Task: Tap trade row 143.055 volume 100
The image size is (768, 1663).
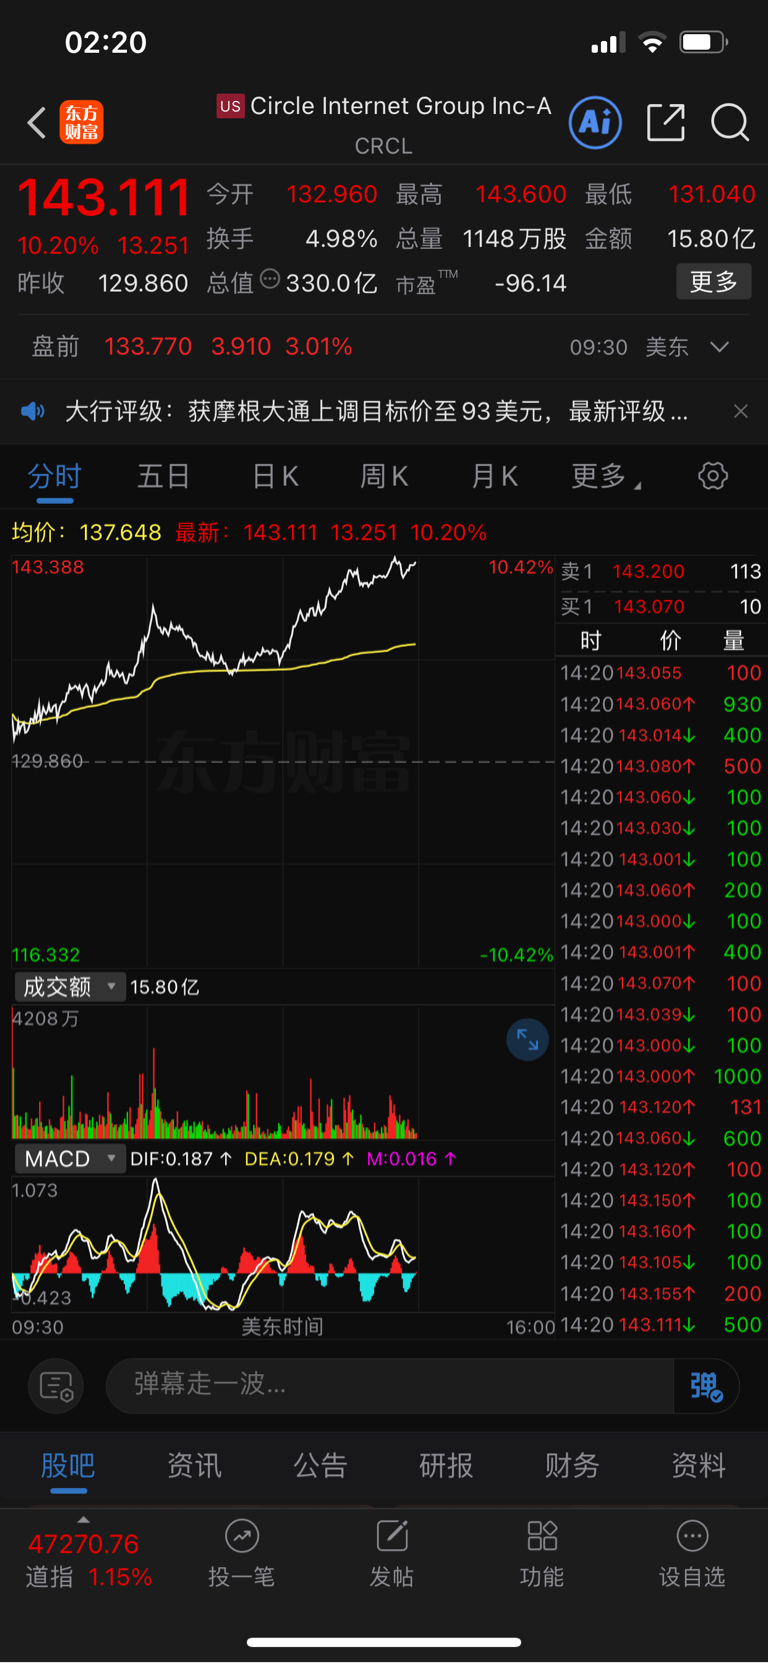Action: pyautogui.click(x=661, y=673)
